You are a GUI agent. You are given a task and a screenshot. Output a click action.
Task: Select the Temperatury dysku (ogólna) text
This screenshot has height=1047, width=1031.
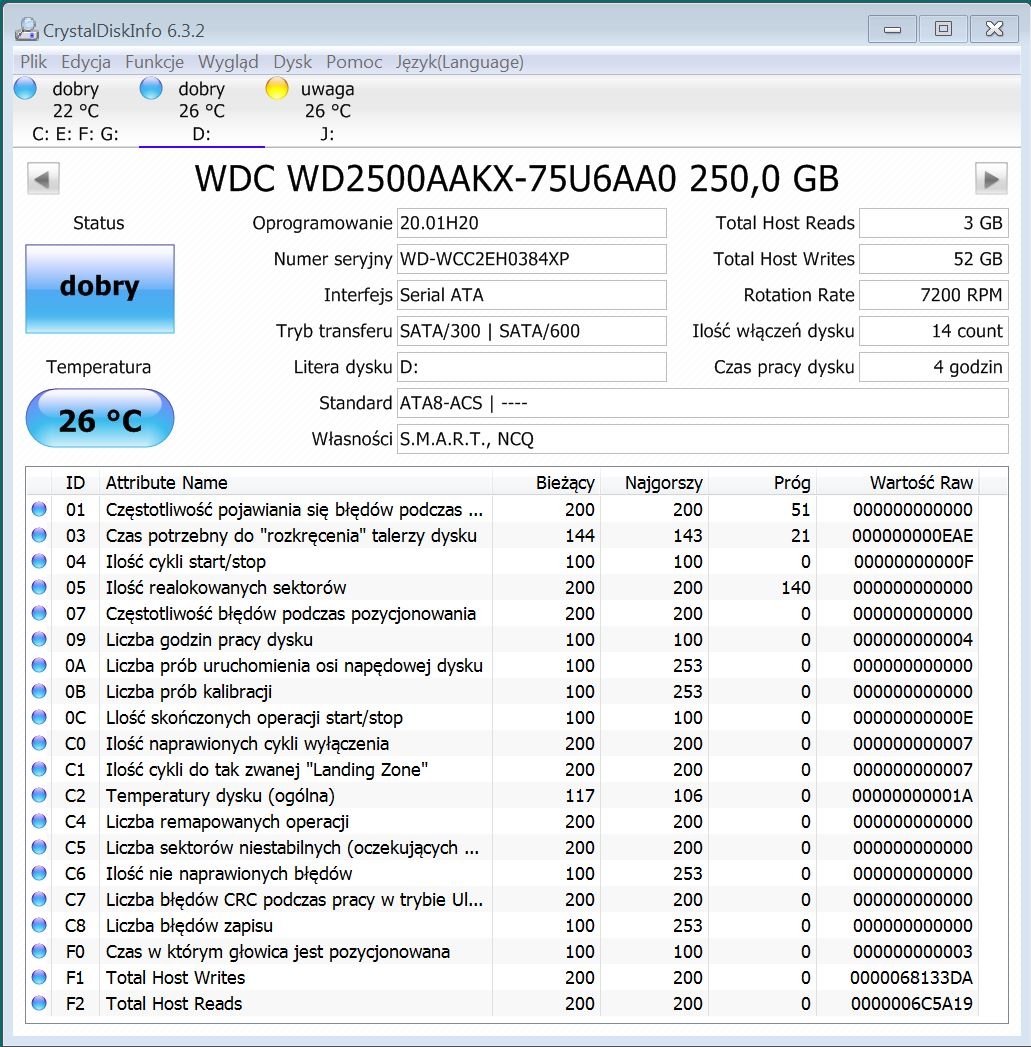coord(220,796)
